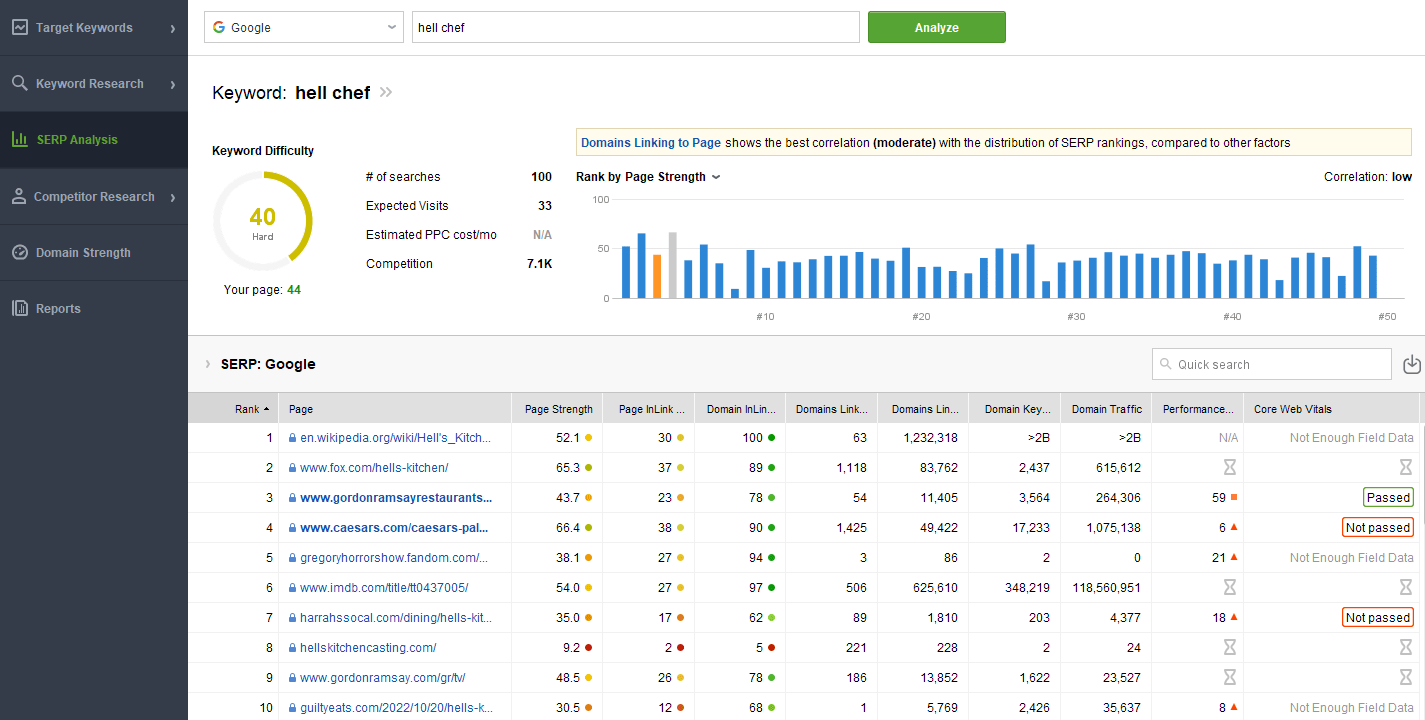Click orange square next to performance score 59
The image size is (1425, 720).
(1234, 498)
